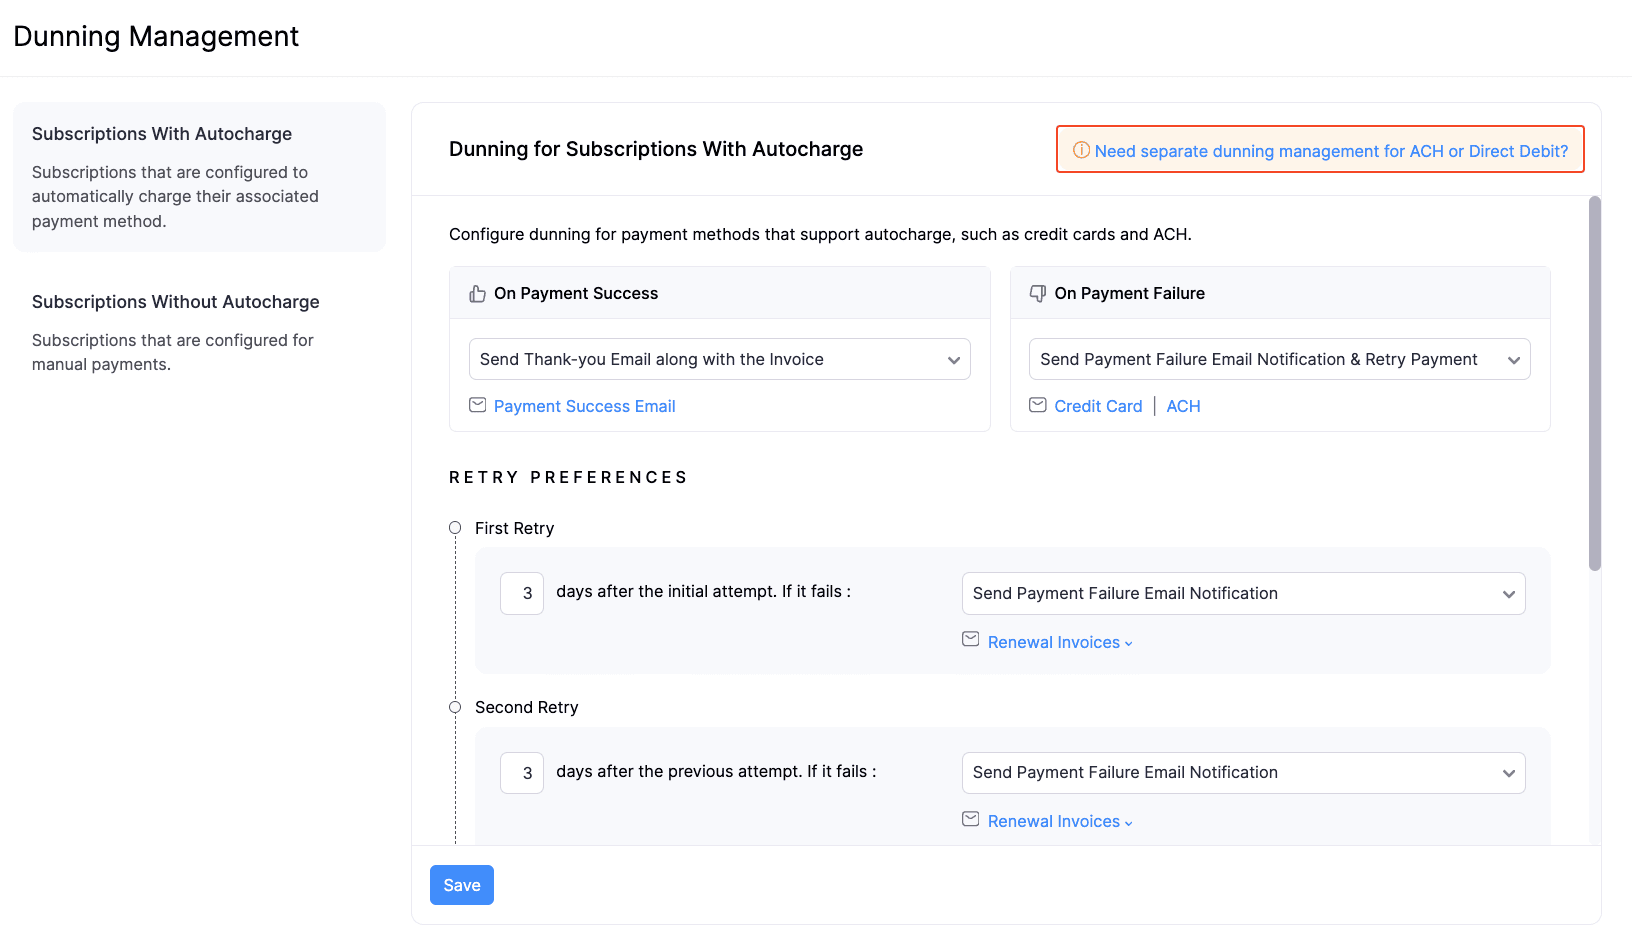Click the Second Retry timeline circle marker
Viewport: 1632px width, 937px height.
coord(455,707)
